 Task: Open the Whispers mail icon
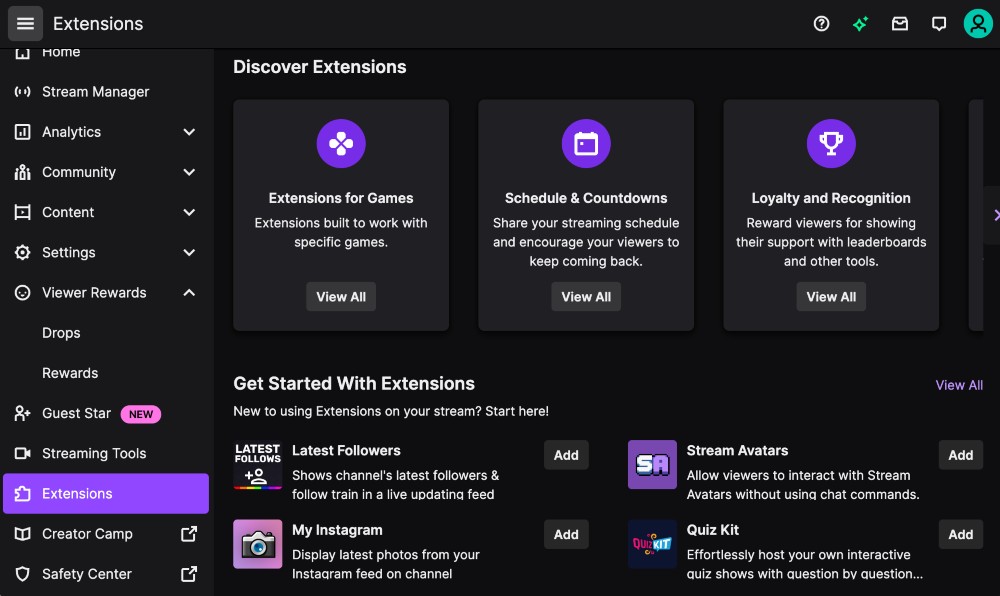click(900, 23)
